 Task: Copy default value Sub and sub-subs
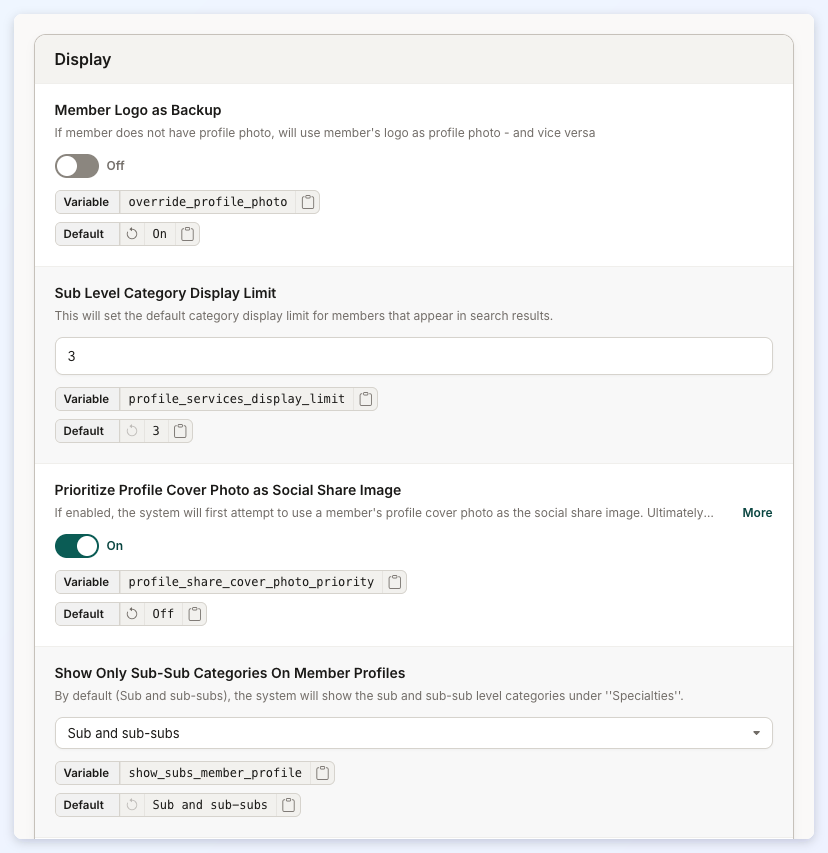289,805
